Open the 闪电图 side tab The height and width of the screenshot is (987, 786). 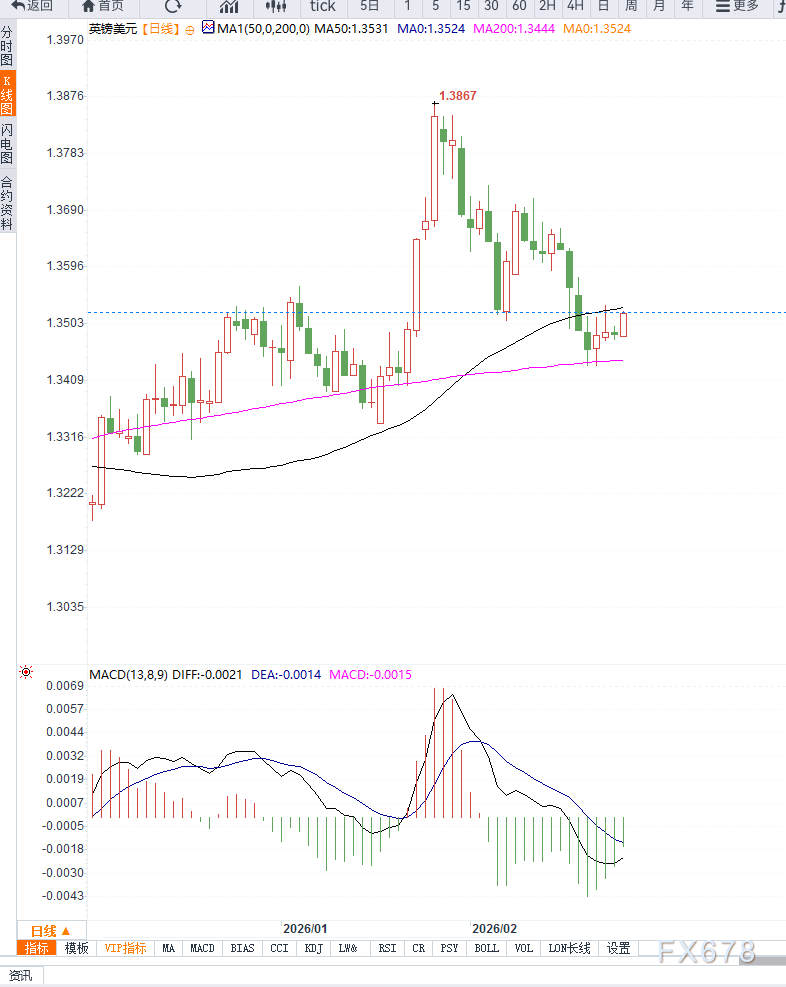pos(7,145)
